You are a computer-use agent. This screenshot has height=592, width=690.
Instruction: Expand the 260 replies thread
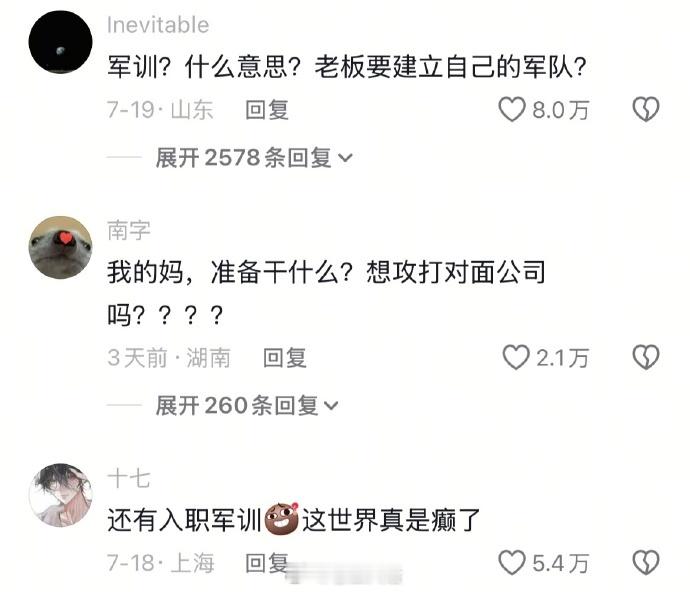247,405
